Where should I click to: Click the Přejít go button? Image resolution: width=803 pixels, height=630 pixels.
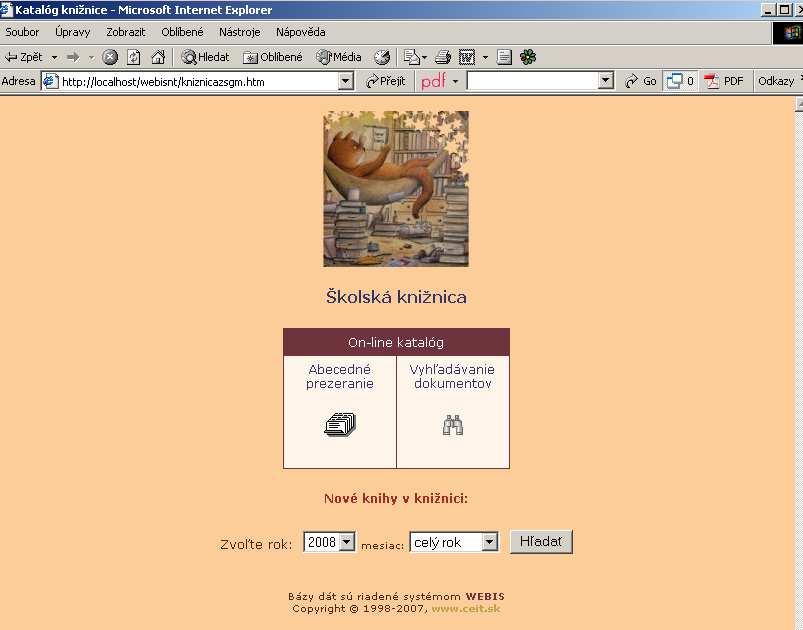pos(386,81)
